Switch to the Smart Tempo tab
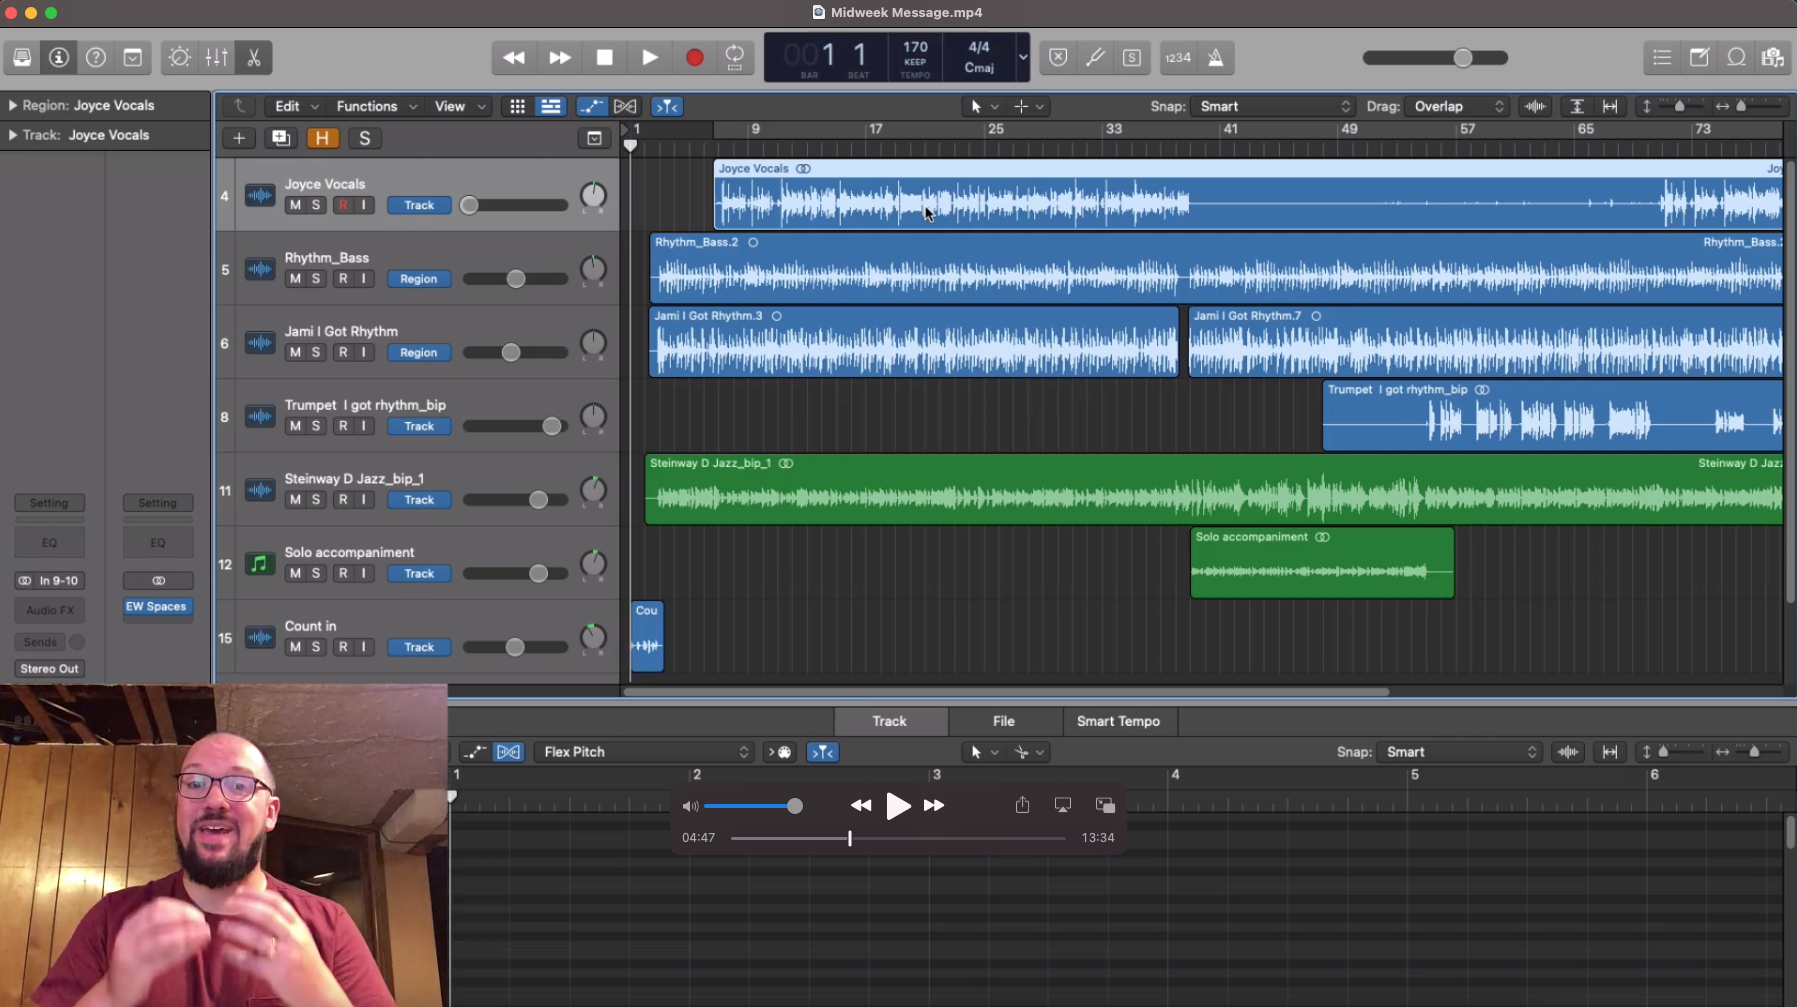Viewport: 1797px width, 1007px height. pos(1117,721)
